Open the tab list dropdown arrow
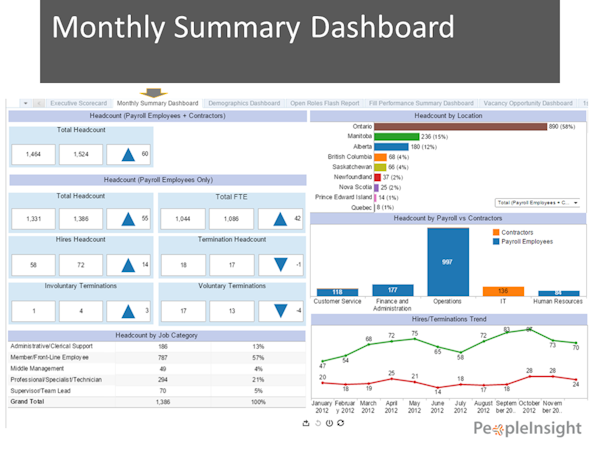Image resolution: width=600 pixels, height=450 pixels. click(26, 103)
